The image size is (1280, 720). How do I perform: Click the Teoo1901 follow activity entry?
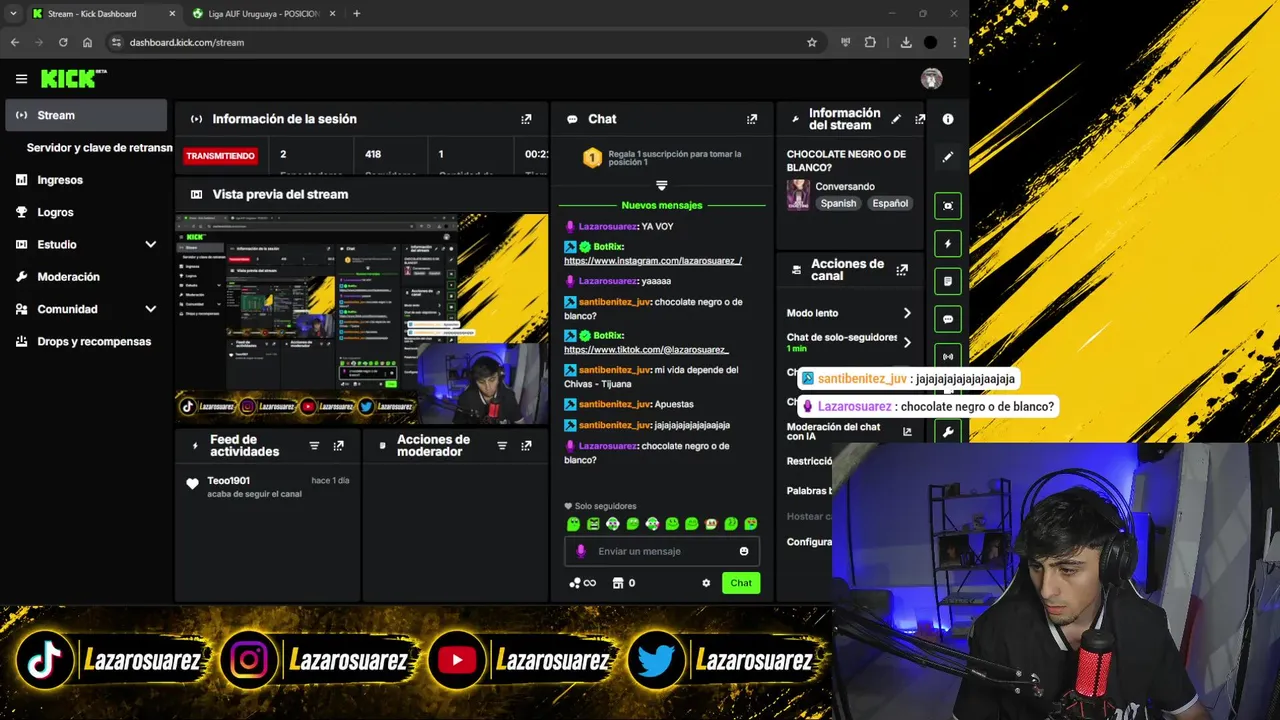[268, 486]
